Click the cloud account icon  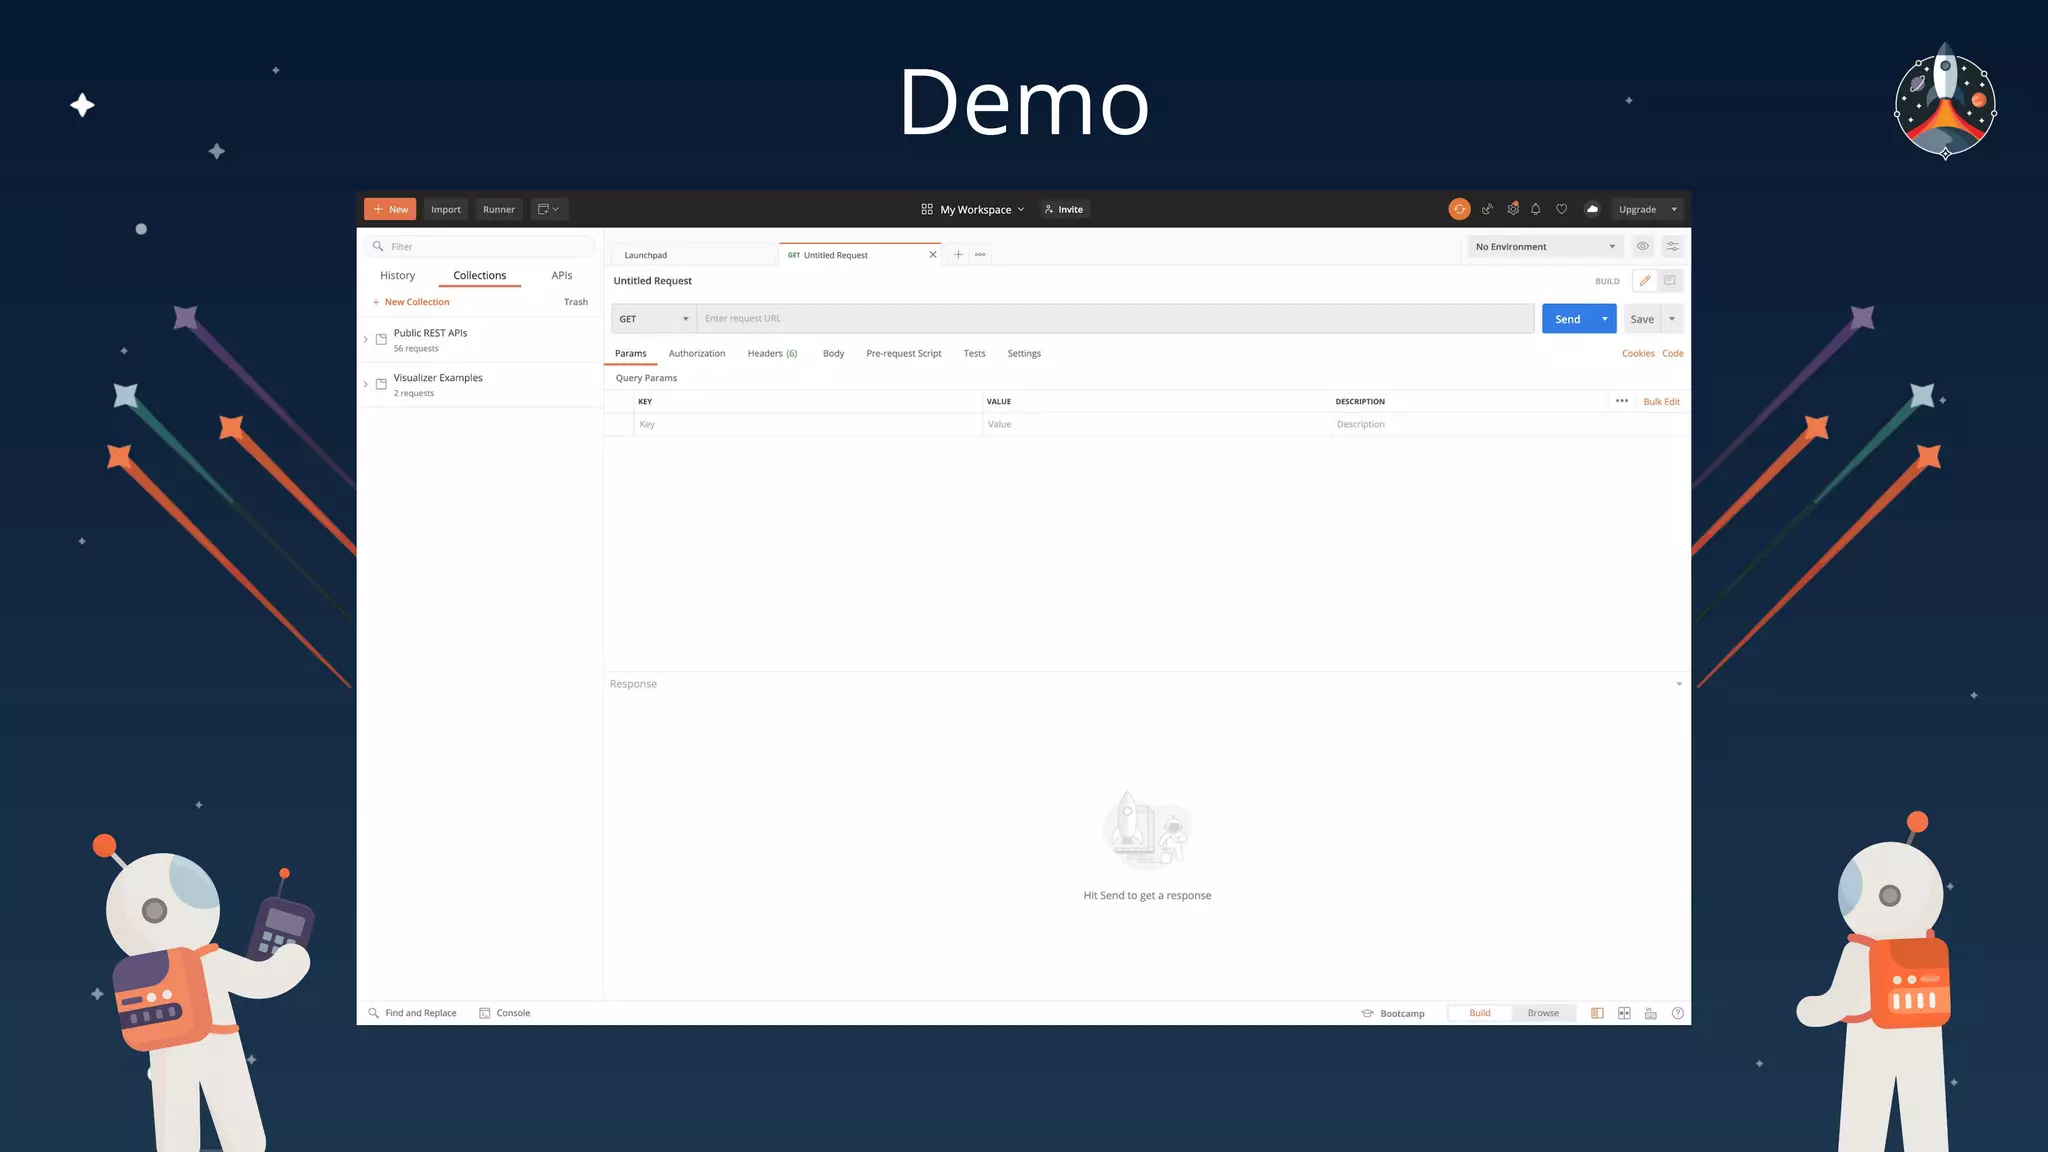tap(1592, 209)
